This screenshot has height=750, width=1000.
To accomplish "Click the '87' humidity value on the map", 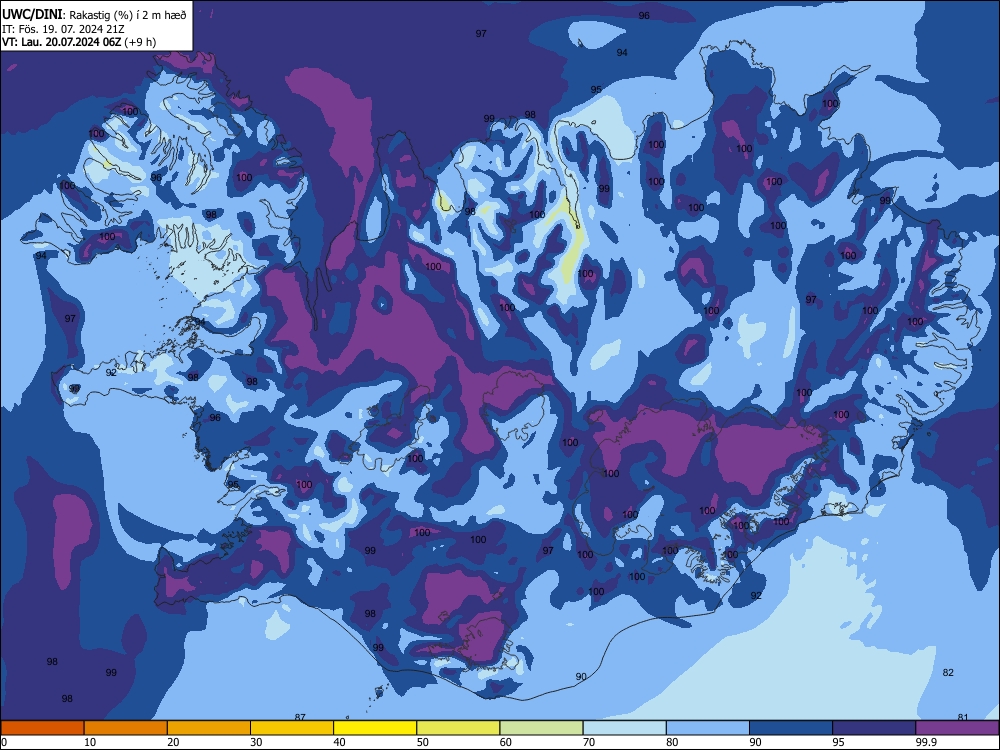I will click(x=300, y=717).
